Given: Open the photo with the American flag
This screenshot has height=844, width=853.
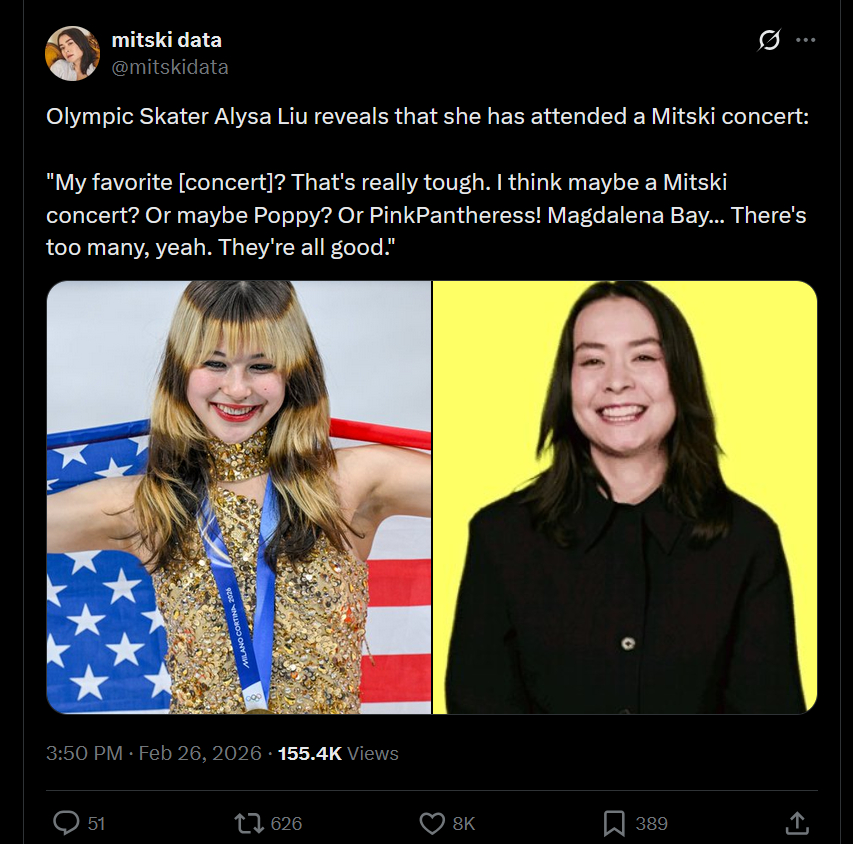Looking at the screenshot, I should pyautogui.click(x=239, y=497).
